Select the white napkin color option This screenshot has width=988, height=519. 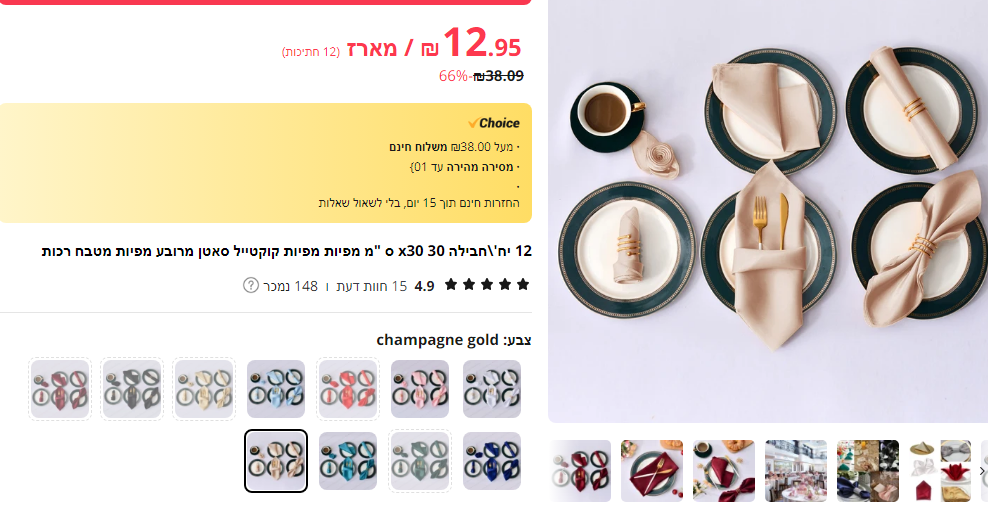tap(492, 389)
